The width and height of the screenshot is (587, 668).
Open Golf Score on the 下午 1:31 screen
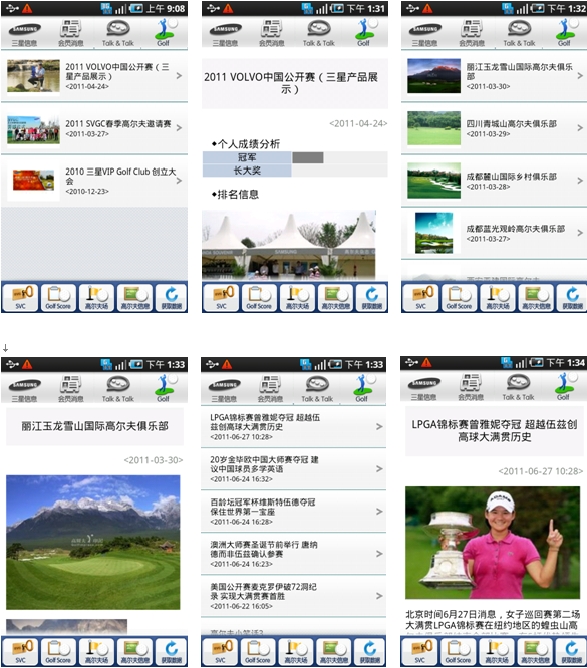[x=259, y=297]
